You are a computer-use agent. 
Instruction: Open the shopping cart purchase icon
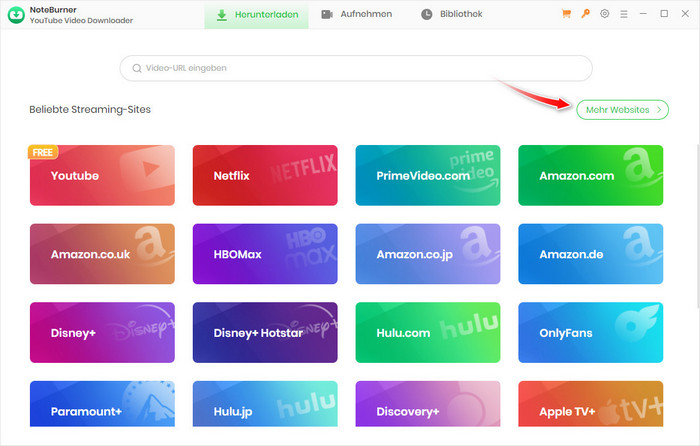tap(566, 14)
